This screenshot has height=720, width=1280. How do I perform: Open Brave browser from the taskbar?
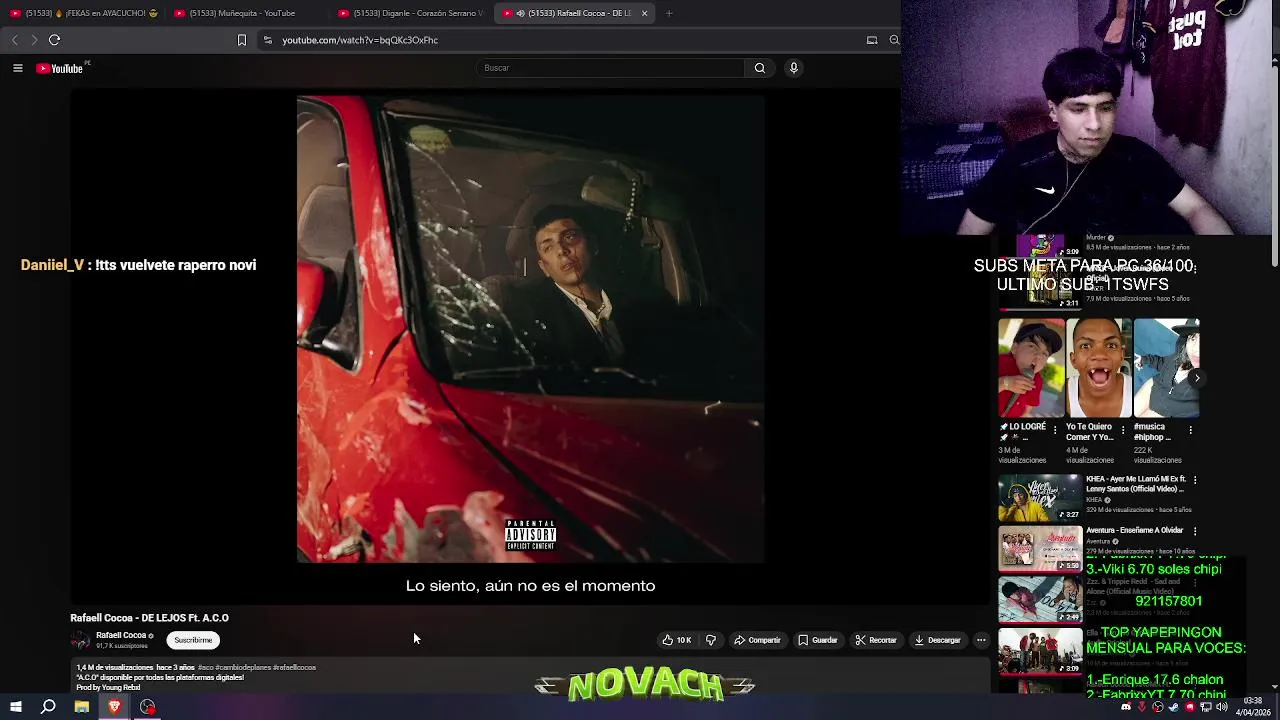[x=114, y=707]
